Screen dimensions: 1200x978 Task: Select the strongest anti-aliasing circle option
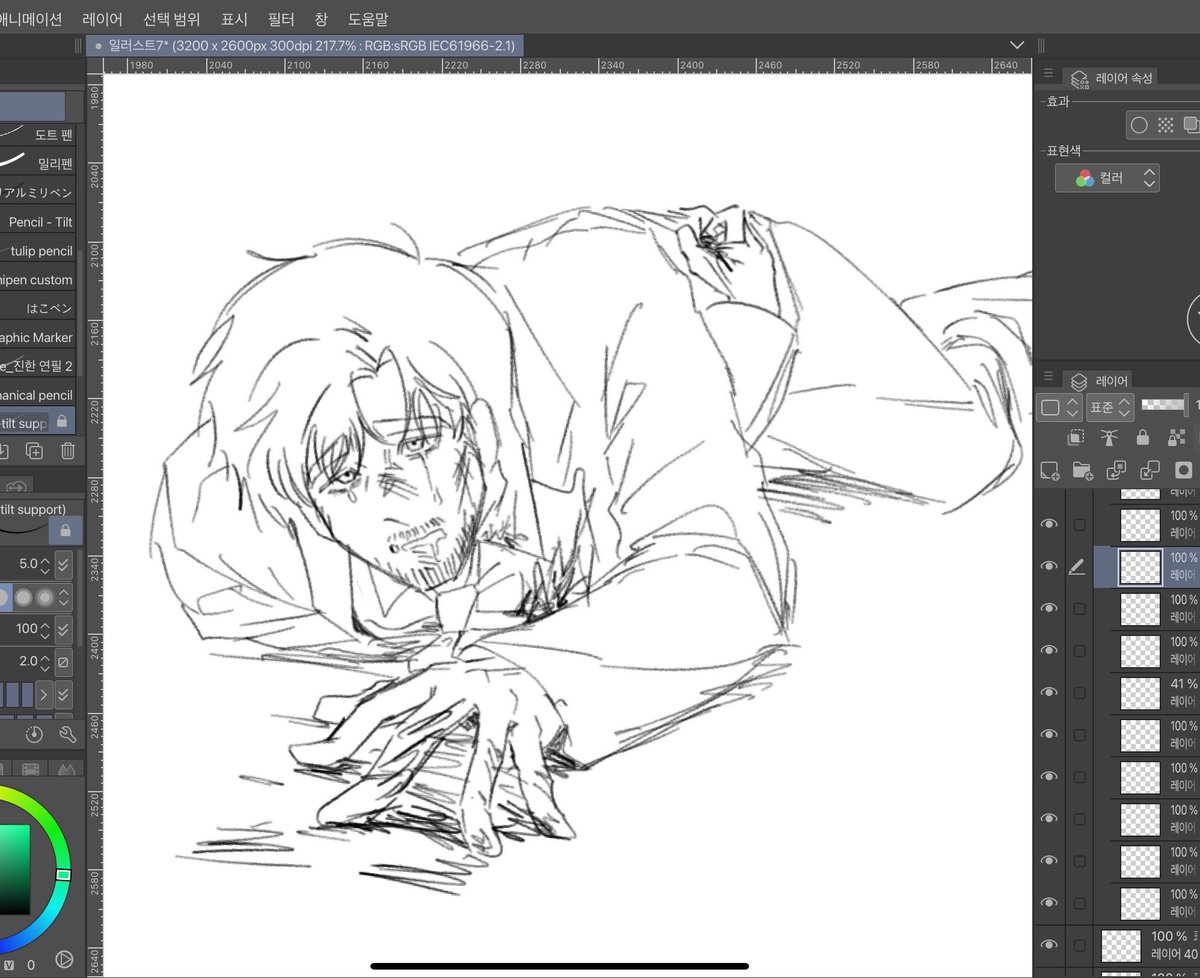pos(45,598)
